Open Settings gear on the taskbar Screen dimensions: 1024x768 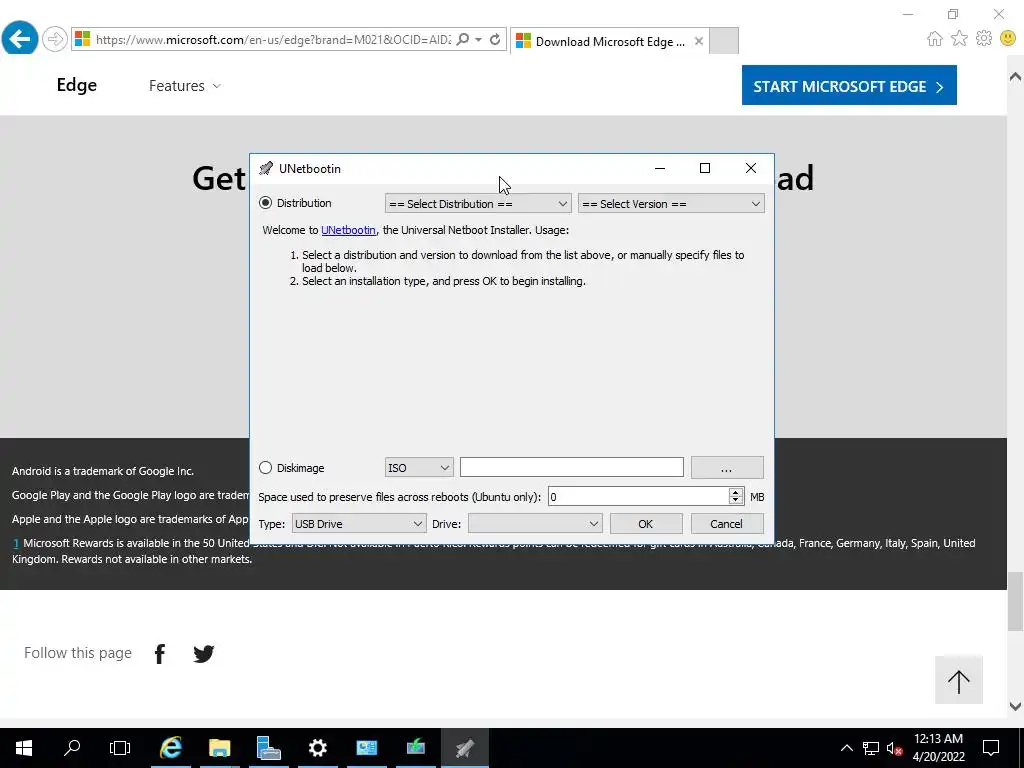tap(317, 748)
